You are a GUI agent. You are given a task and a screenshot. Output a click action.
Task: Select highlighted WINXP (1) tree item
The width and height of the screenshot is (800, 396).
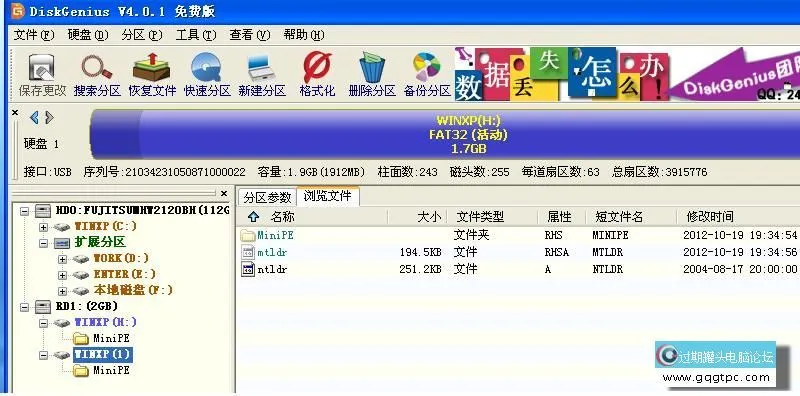[103, 355]
